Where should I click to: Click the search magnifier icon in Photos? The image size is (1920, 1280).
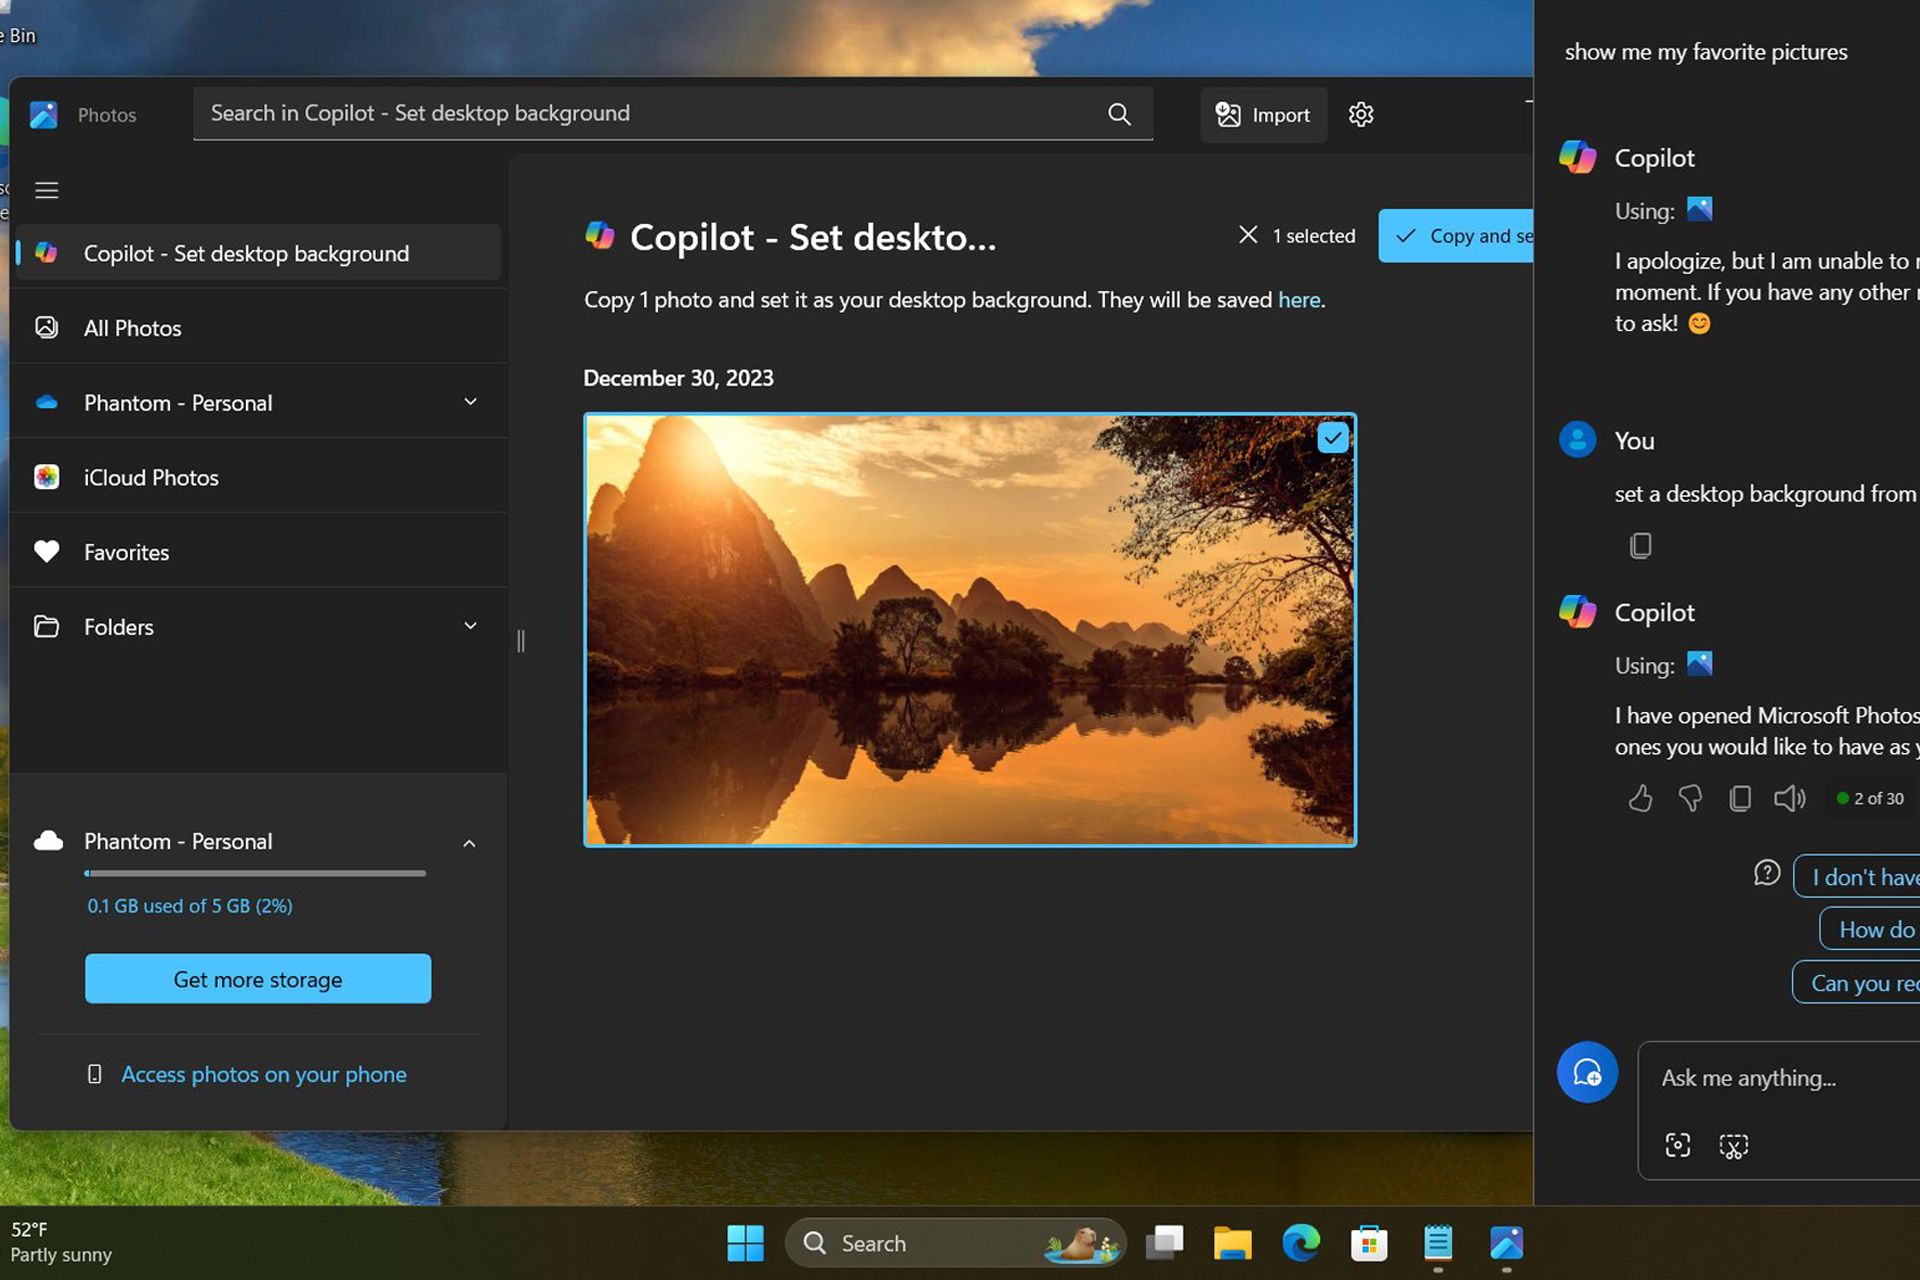coord(1119,113)
